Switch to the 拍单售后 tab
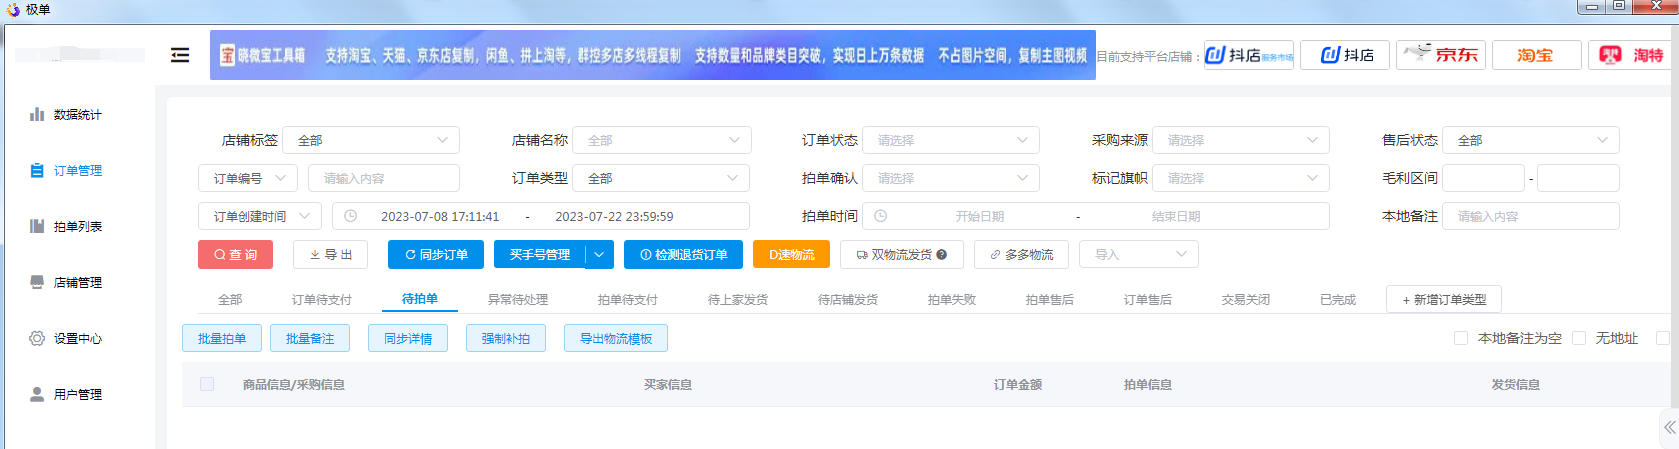The height and width of the screenshot is (449, 1679). click(x=1050, y=300)
